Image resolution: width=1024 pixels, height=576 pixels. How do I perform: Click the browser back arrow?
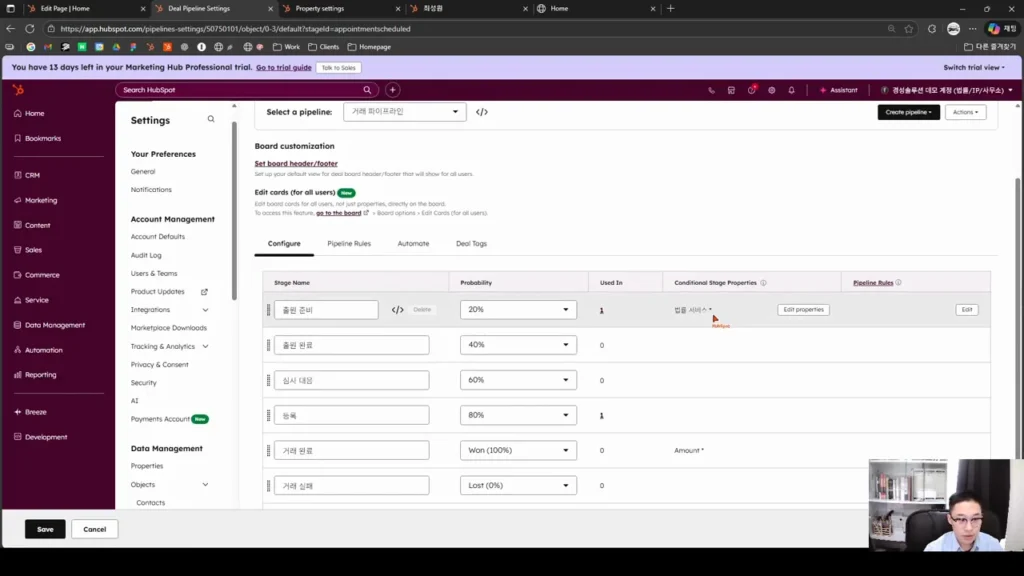coord(10,29)
